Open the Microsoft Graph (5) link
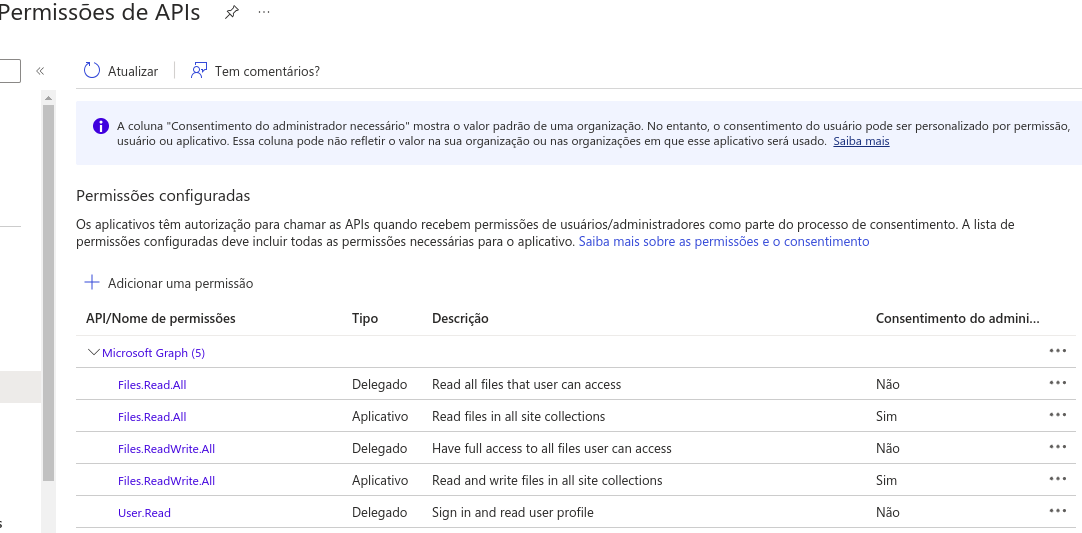Image resolution: width=1082 pixels, height=533 pixels. coord(153,353)
